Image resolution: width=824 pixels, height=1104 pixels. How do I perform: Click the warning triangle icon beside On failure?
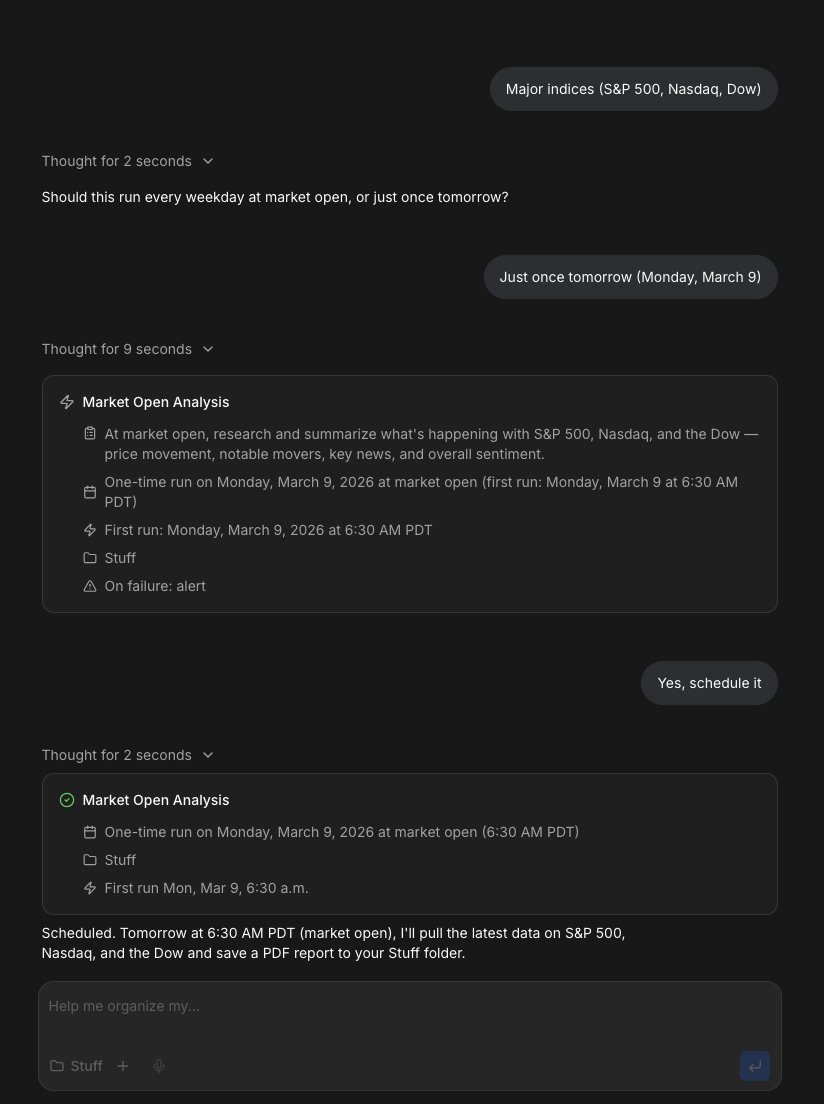(x=89, y=586)
